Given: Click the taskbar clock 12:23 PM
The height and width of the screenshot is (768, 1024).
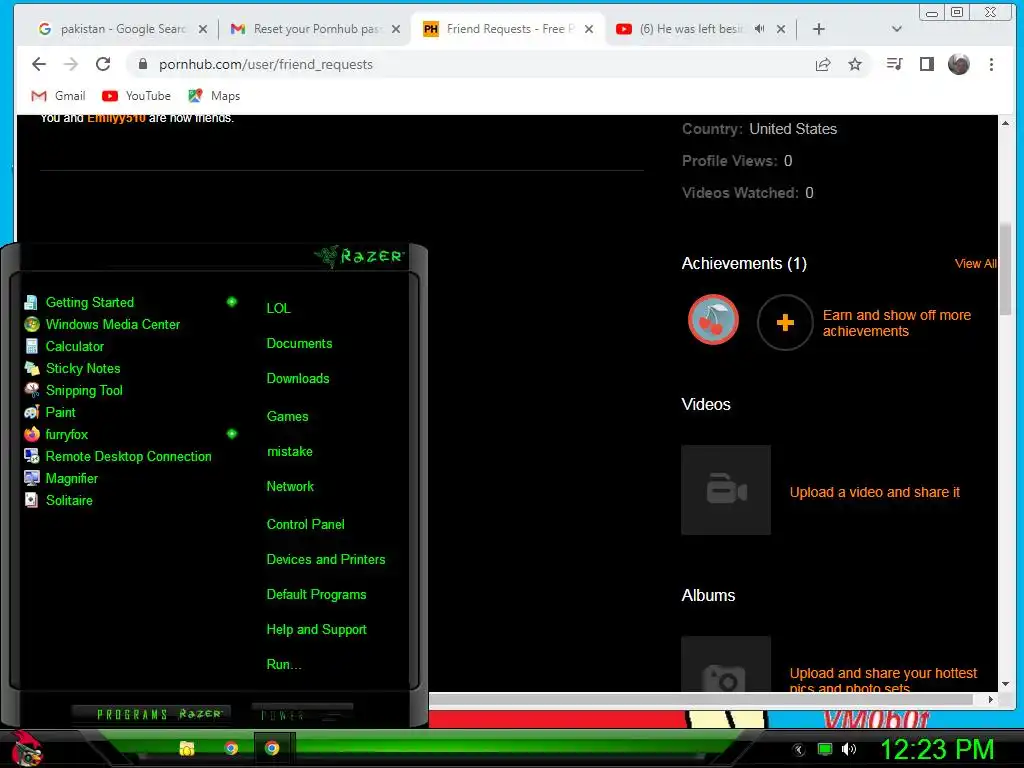Looking at the screenshot, I should pos(937,750).
